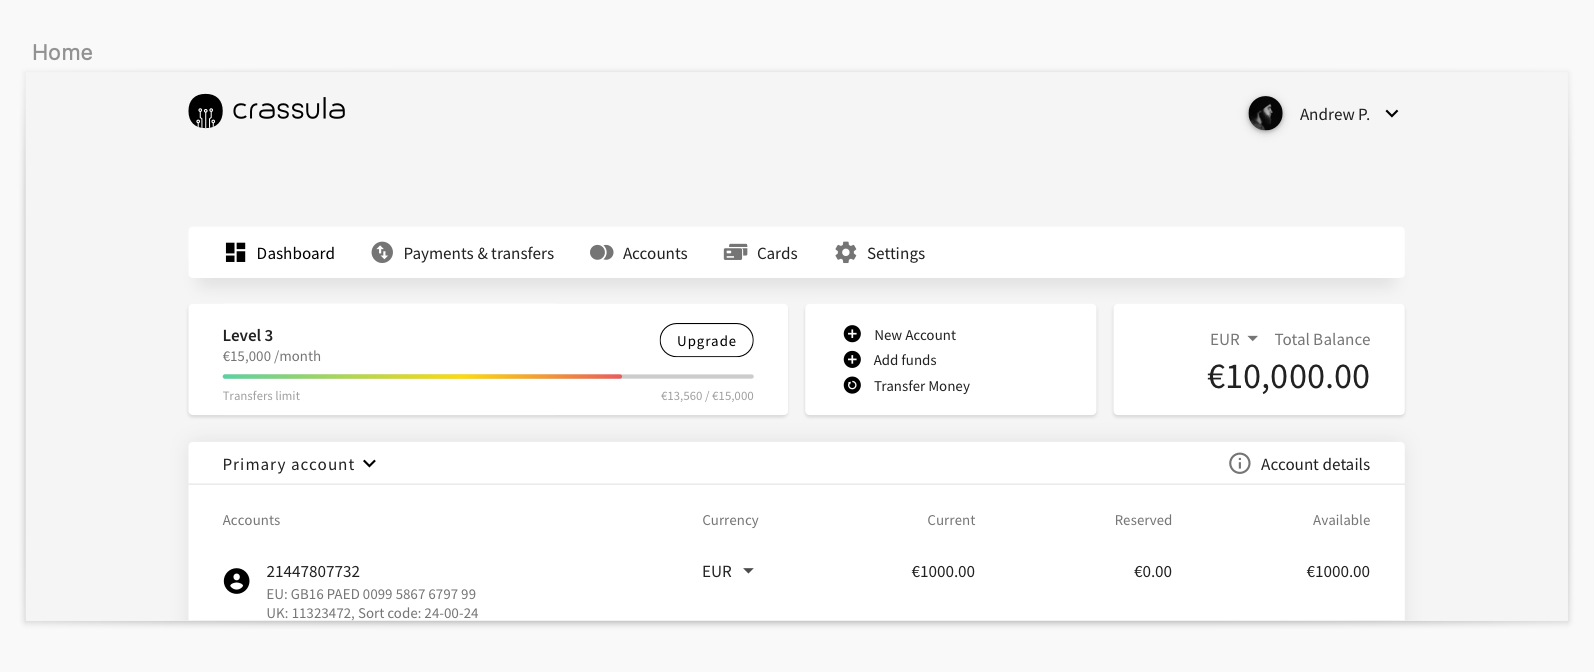
Task: Switch to Payments & transfers tab
Action: 478,254
